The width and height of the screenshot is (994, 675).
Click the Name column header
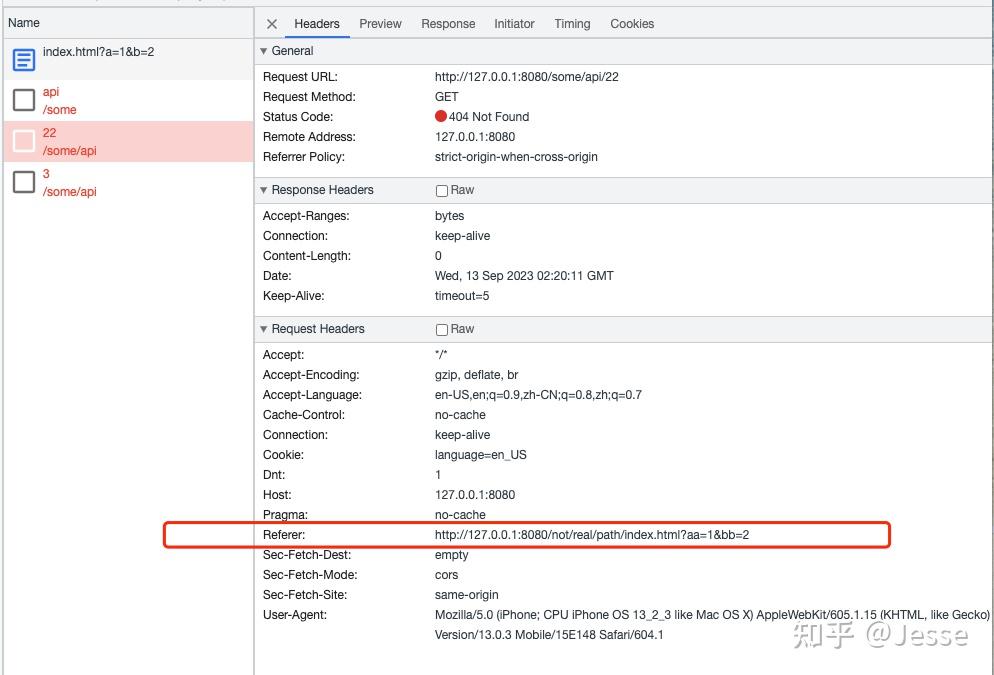click(24, 22)
